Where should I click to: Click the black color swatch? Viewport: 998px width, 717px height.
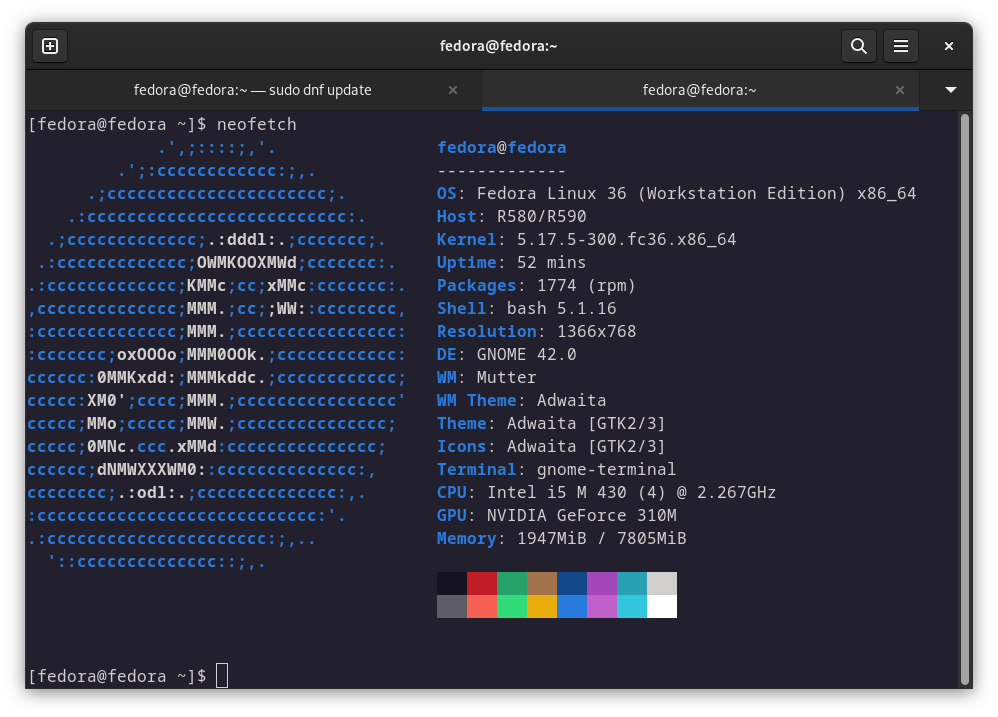tap(452, 583)
